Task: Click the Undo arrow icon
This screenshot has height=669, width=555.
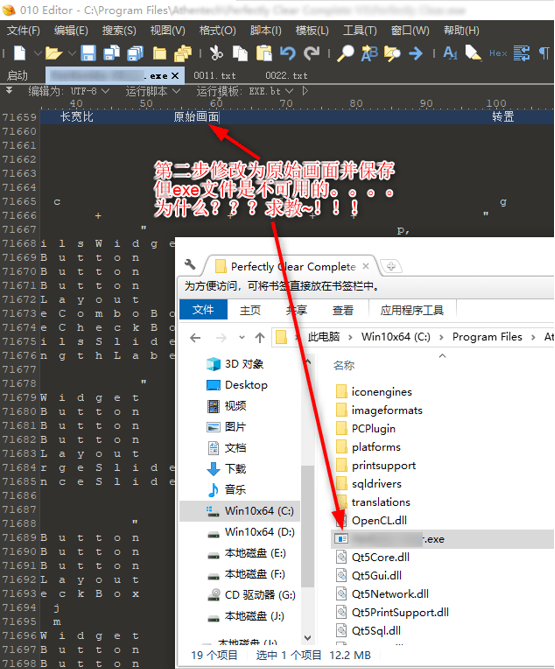Action: [x=288, y=53]
